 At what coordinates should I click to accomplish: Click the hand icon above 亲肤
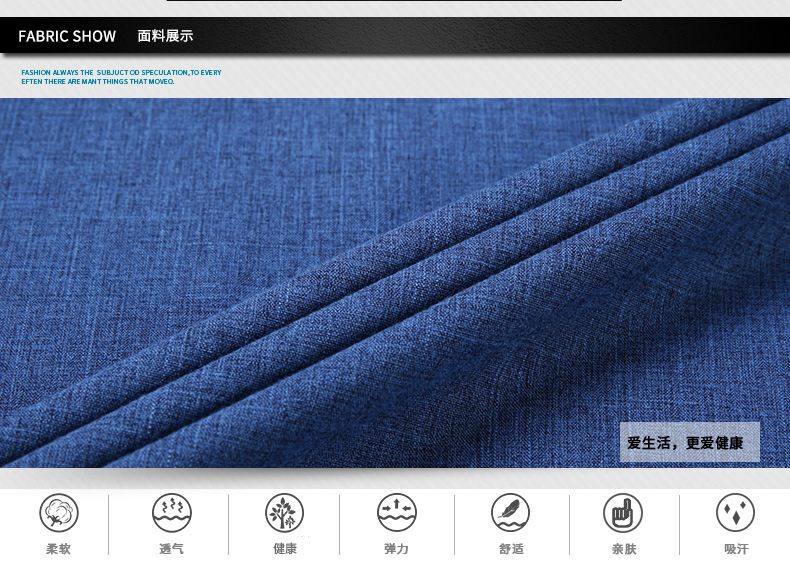(623, 513)
